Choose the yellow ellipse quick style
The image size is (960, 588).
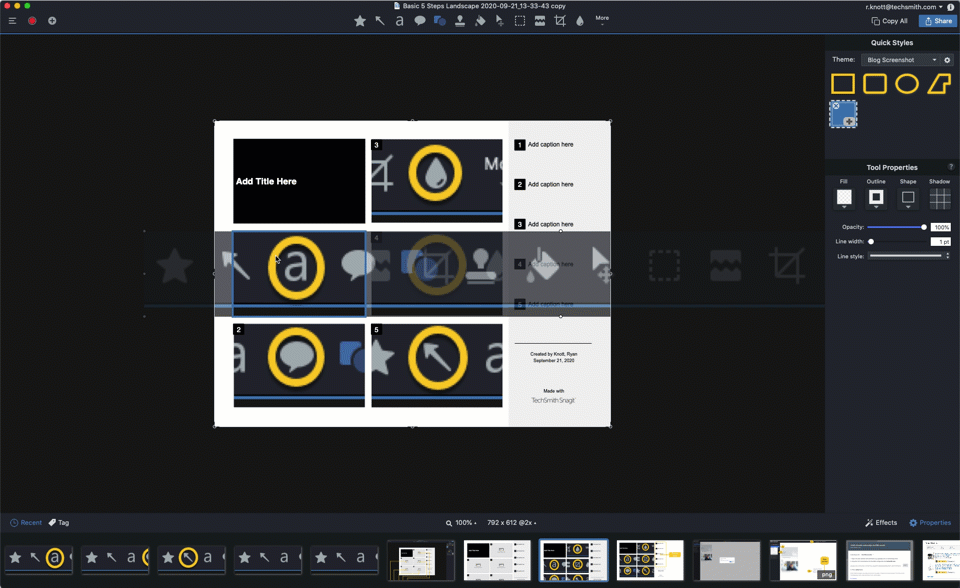pos(907,83)
